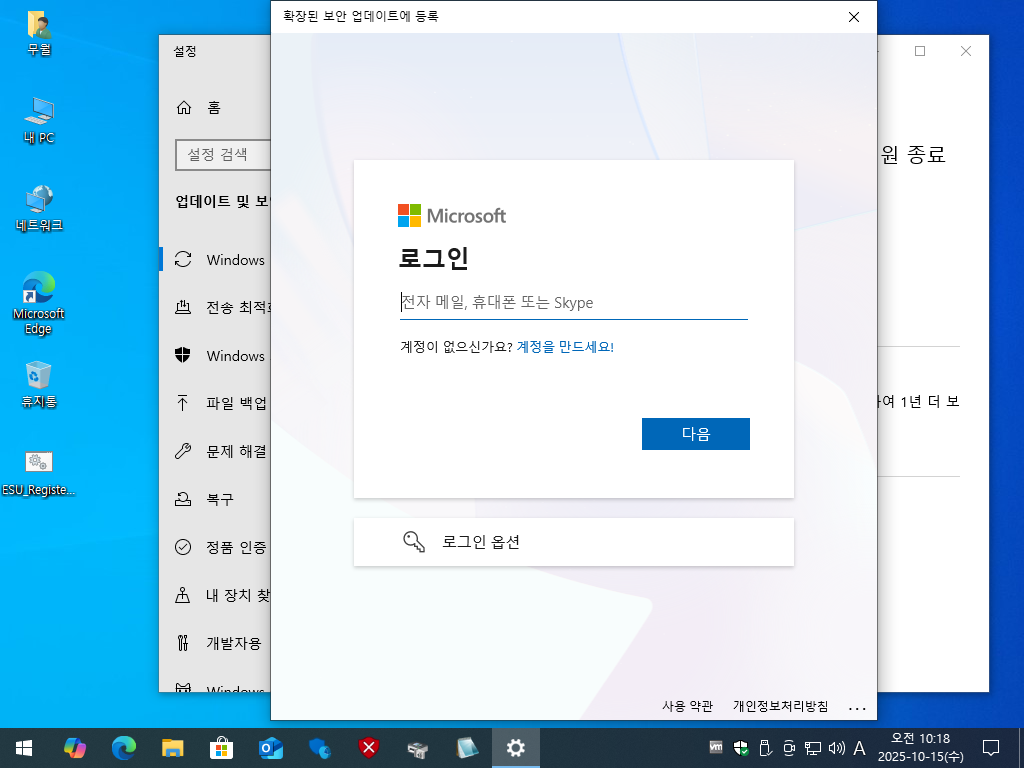
Task: Open Windows security shield item in sidebar
Action: [216, 356]
